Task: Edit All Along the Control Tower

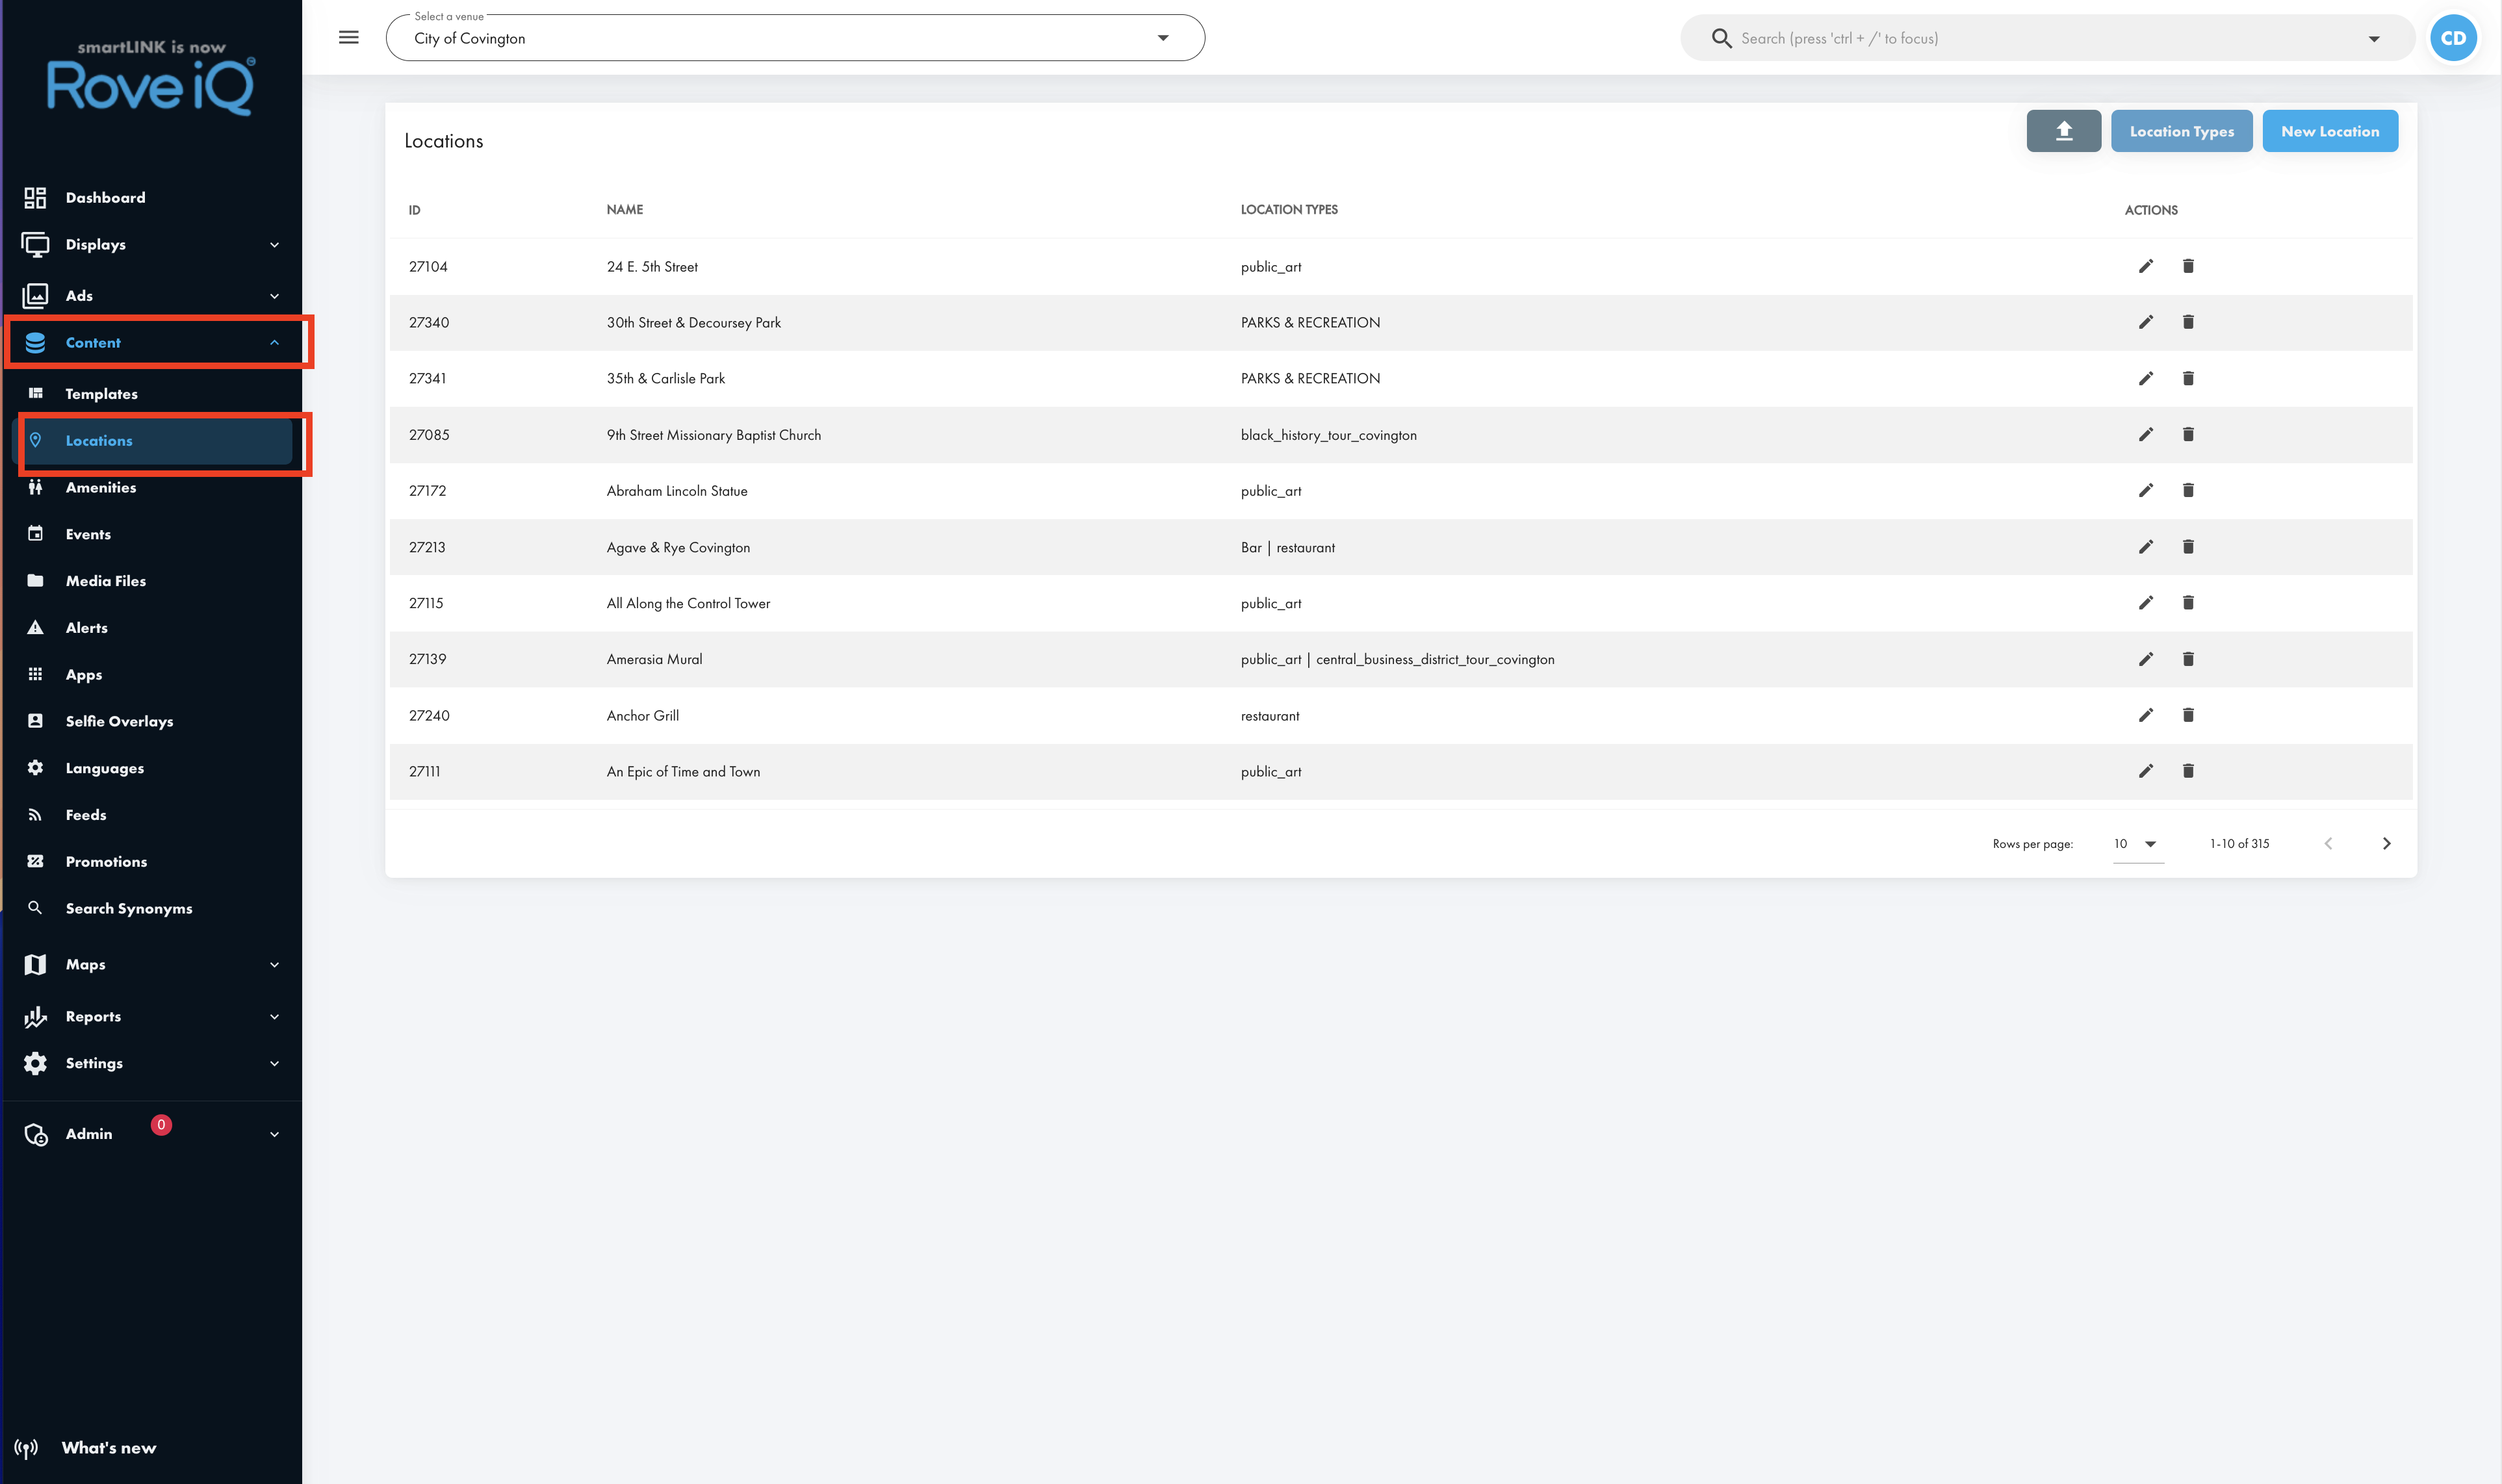Action: pos(2145,603)
